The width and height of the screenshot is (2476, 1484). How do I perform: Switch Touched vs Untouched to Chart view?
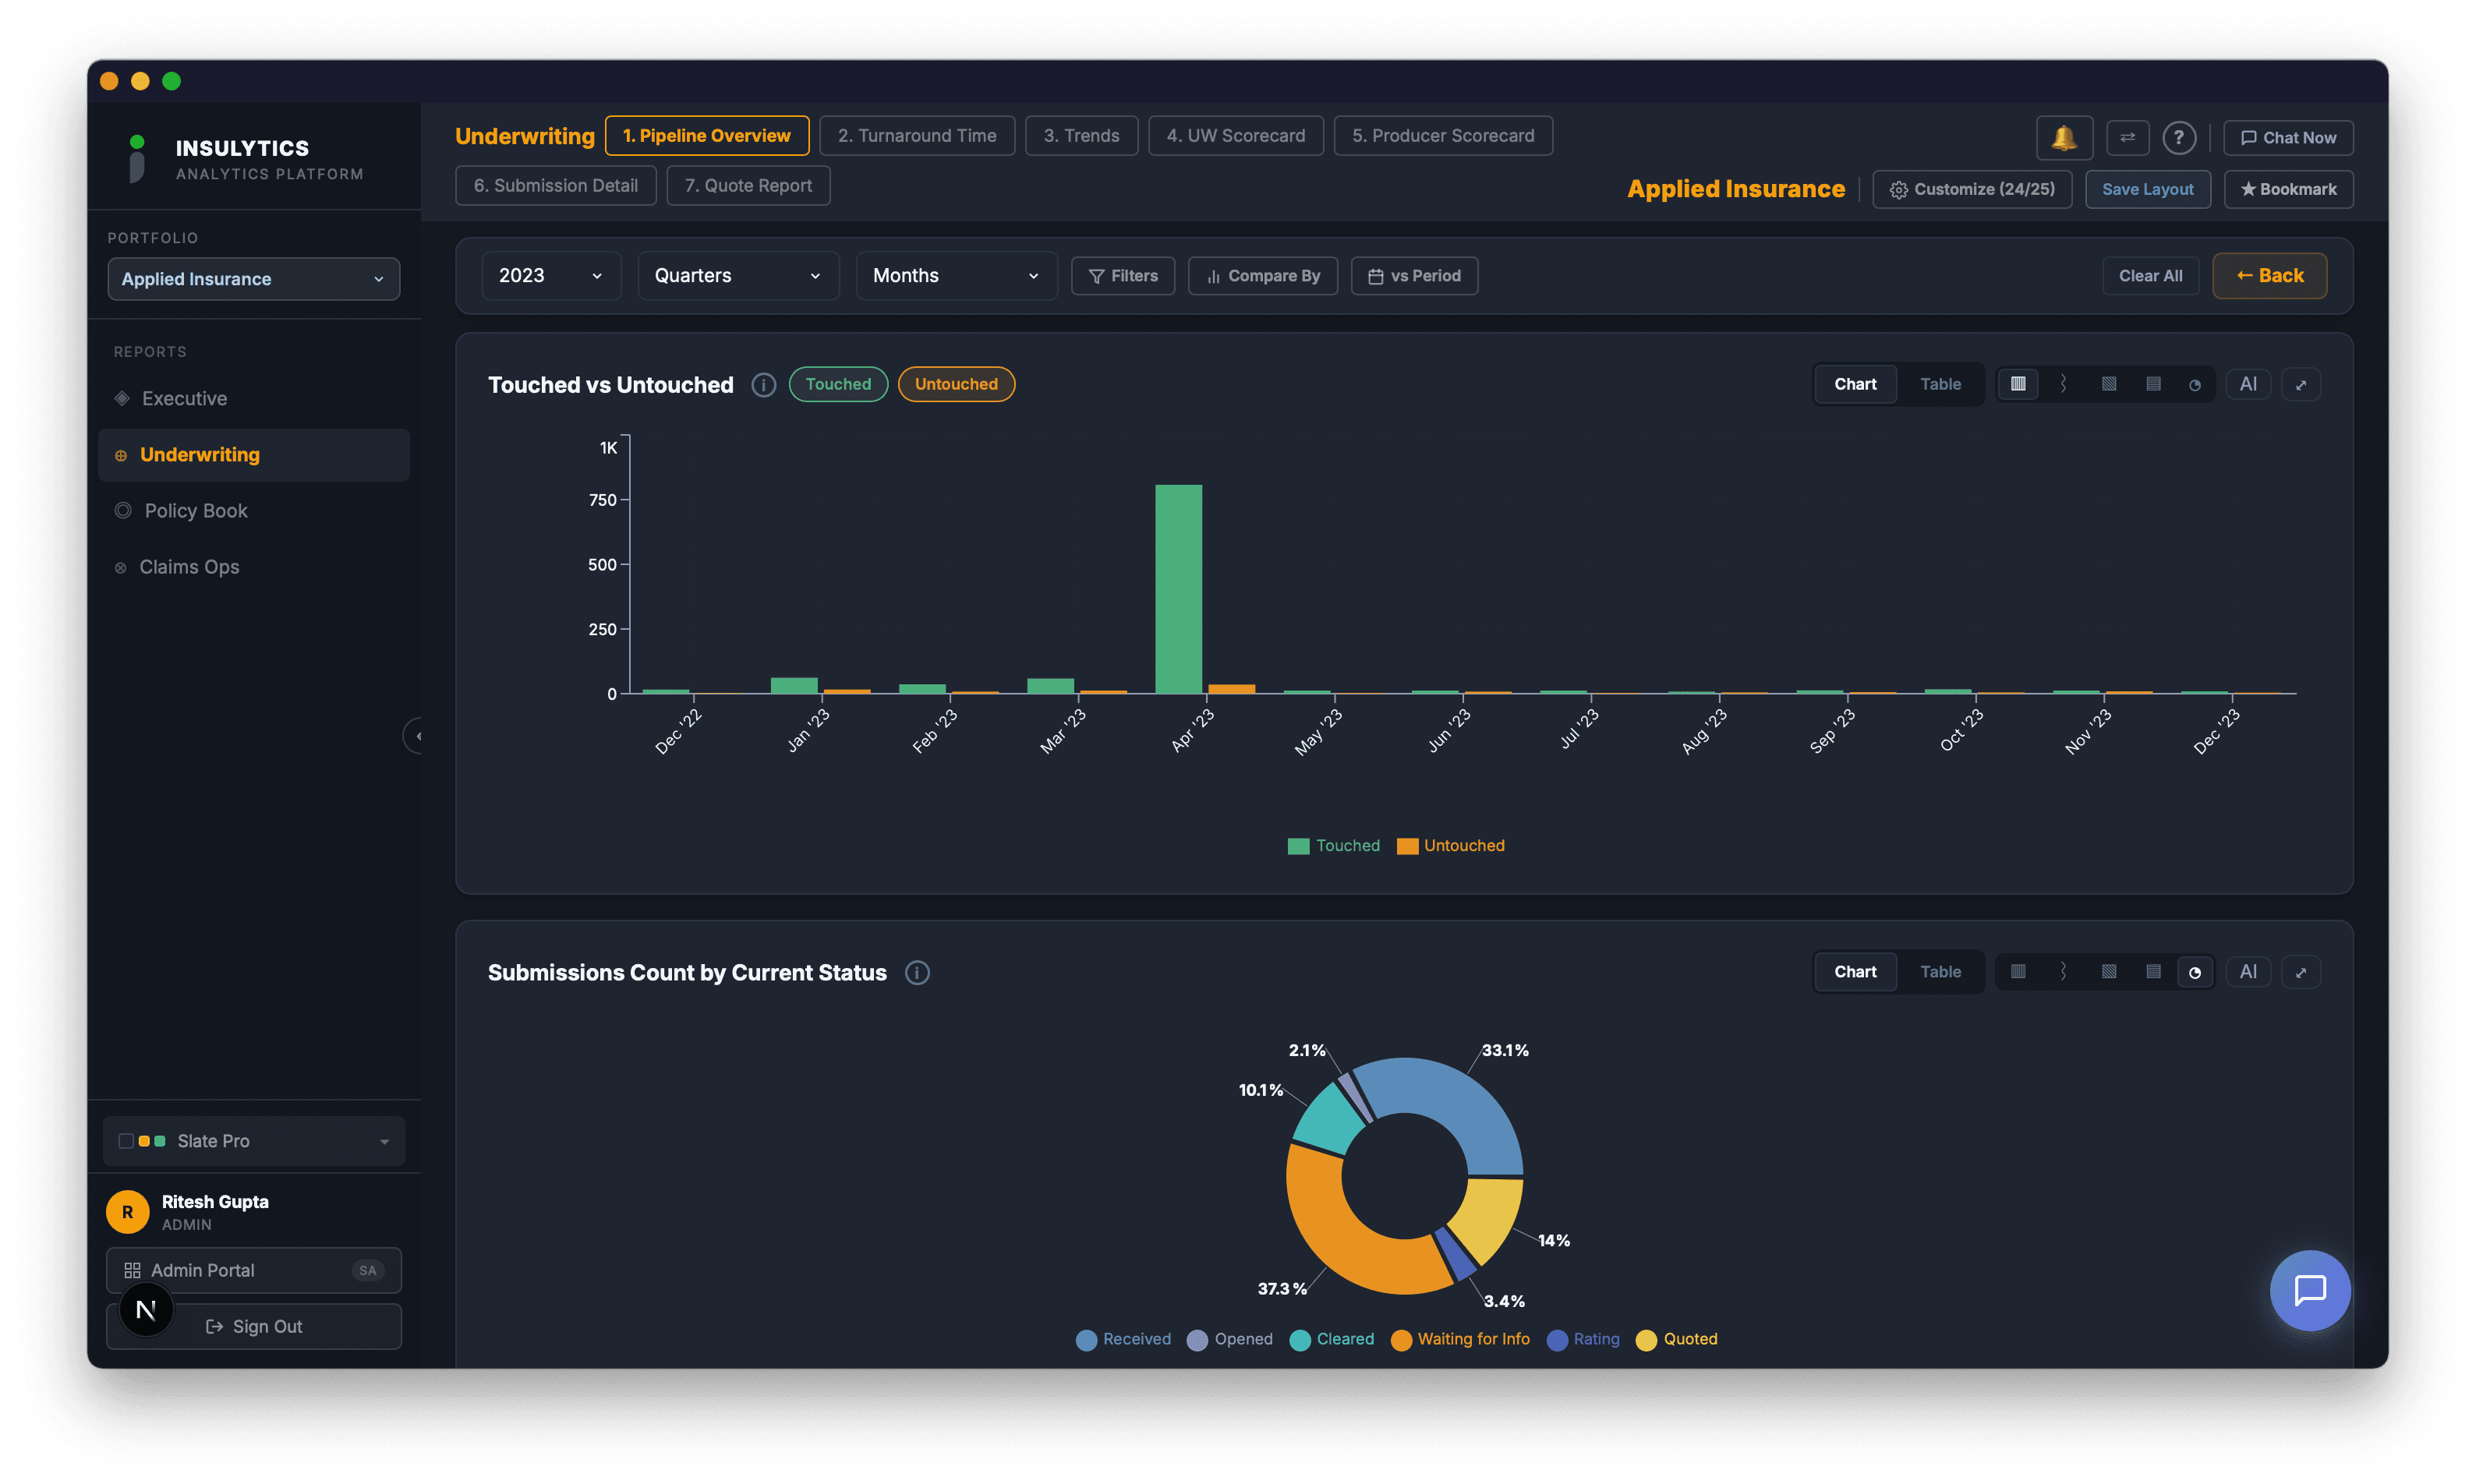[x=1855, y=384]
